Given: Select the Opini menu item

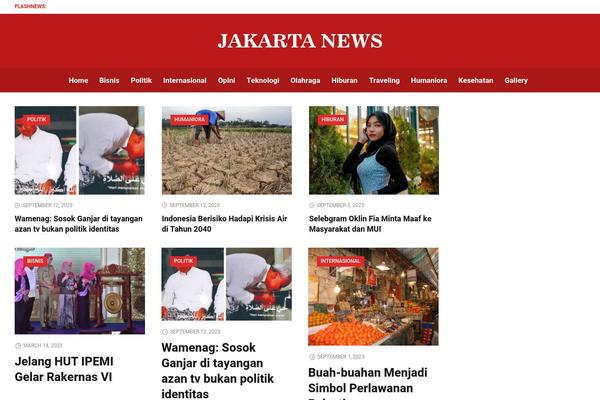Looking at the screenshot, I should tap(227, 80).
